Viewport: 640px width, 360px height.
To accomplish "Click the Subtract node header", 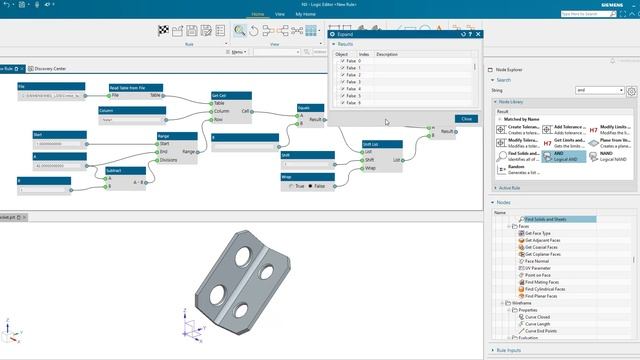I will pos(125,171).
